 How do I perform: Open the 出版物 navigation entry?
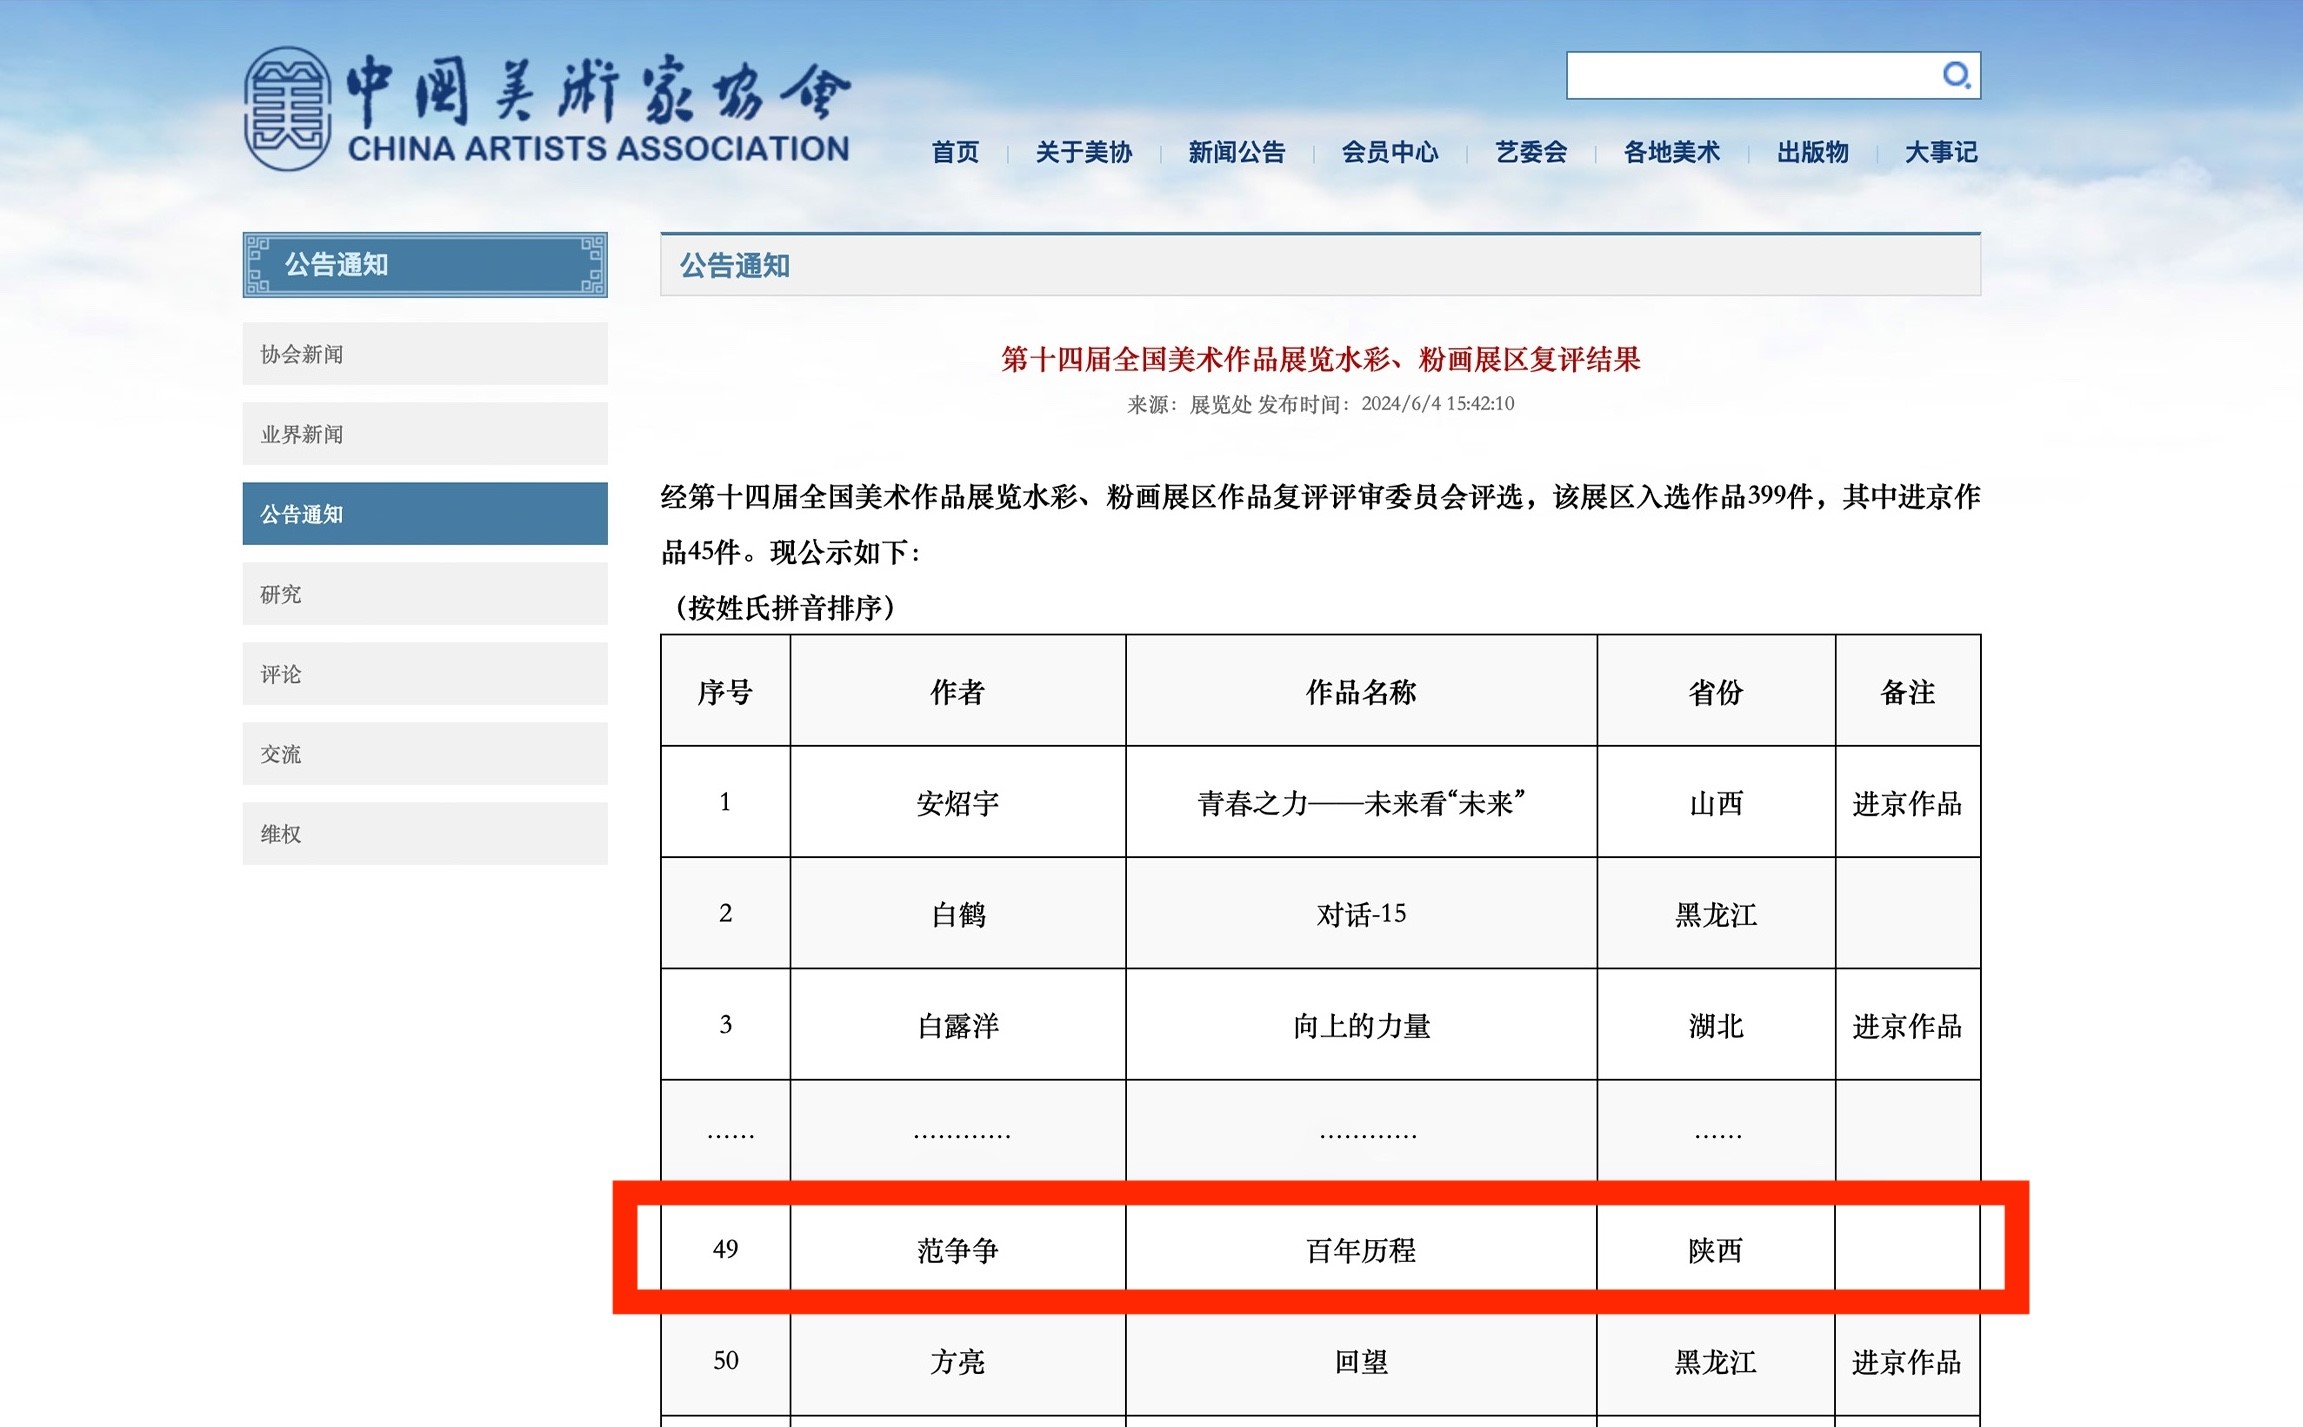(1812, 152)
